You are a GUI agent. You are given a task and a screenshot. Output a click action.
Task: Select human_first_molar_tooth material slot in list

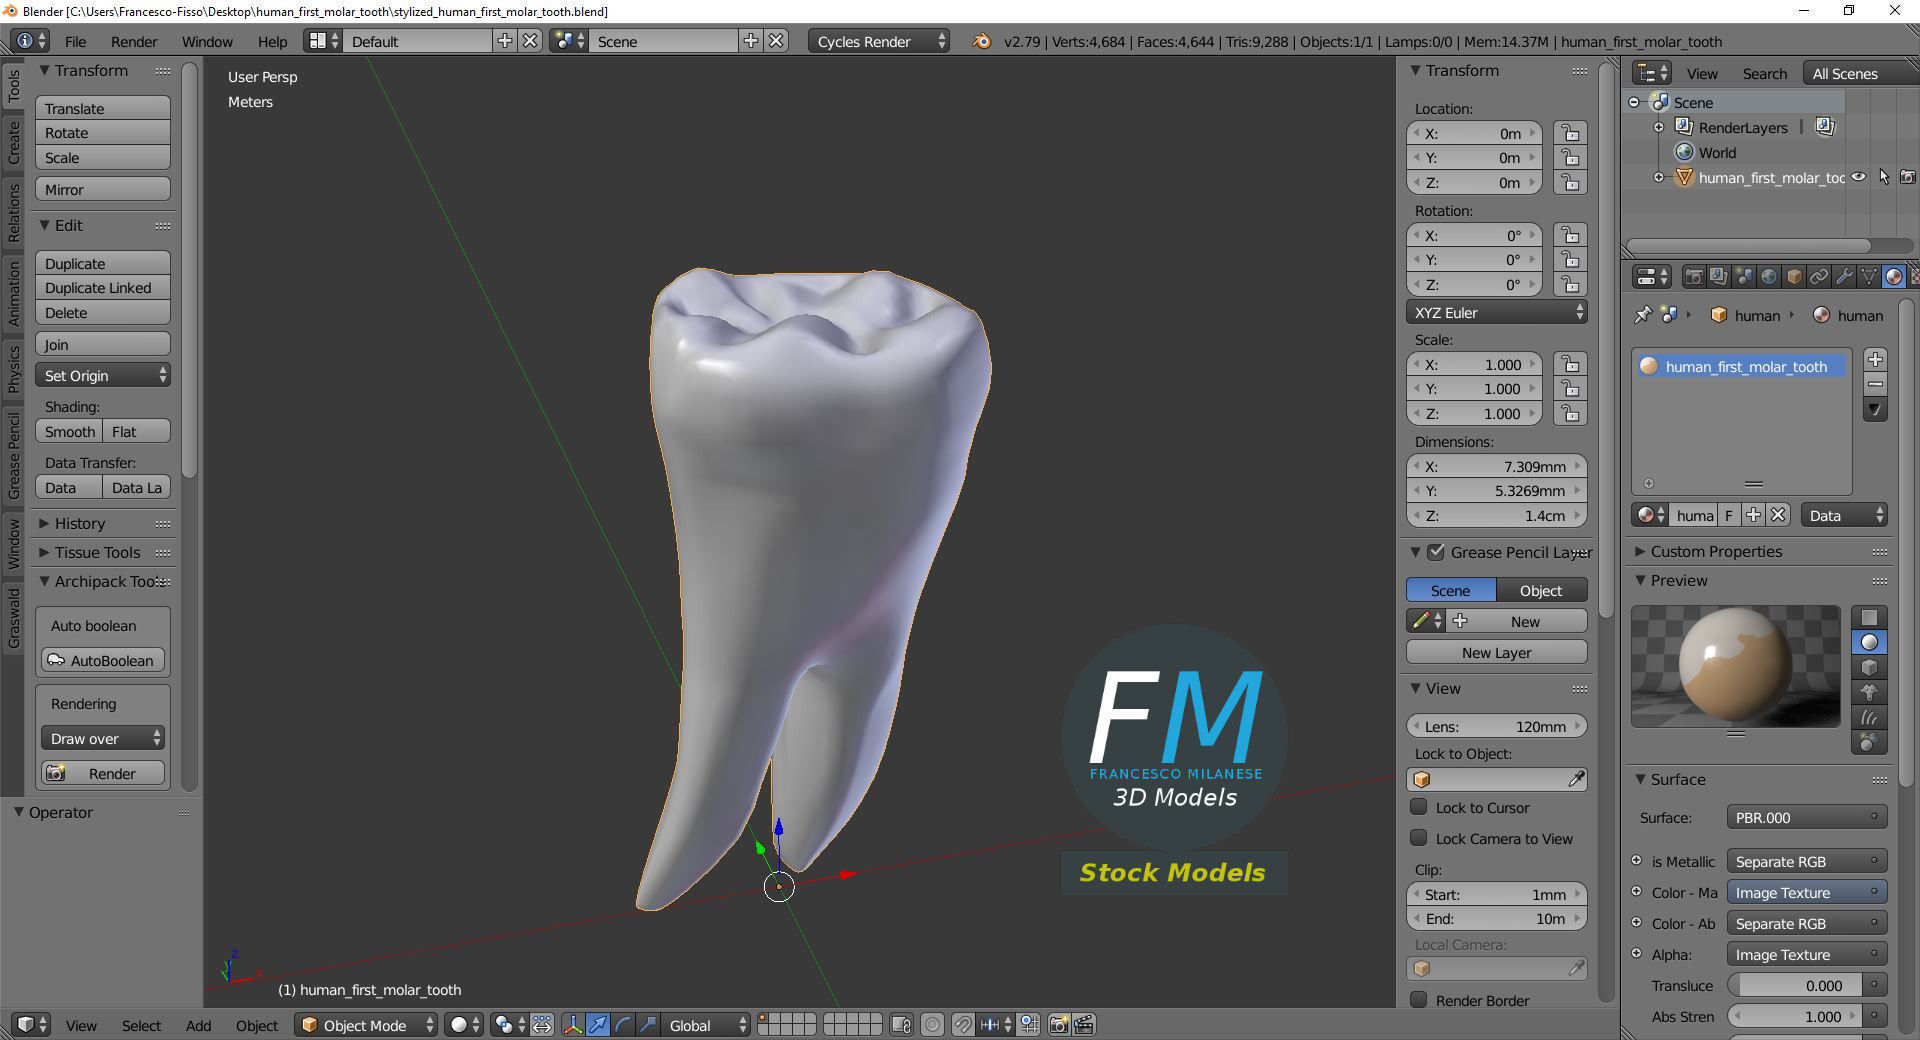click(x=1741, y=366)
